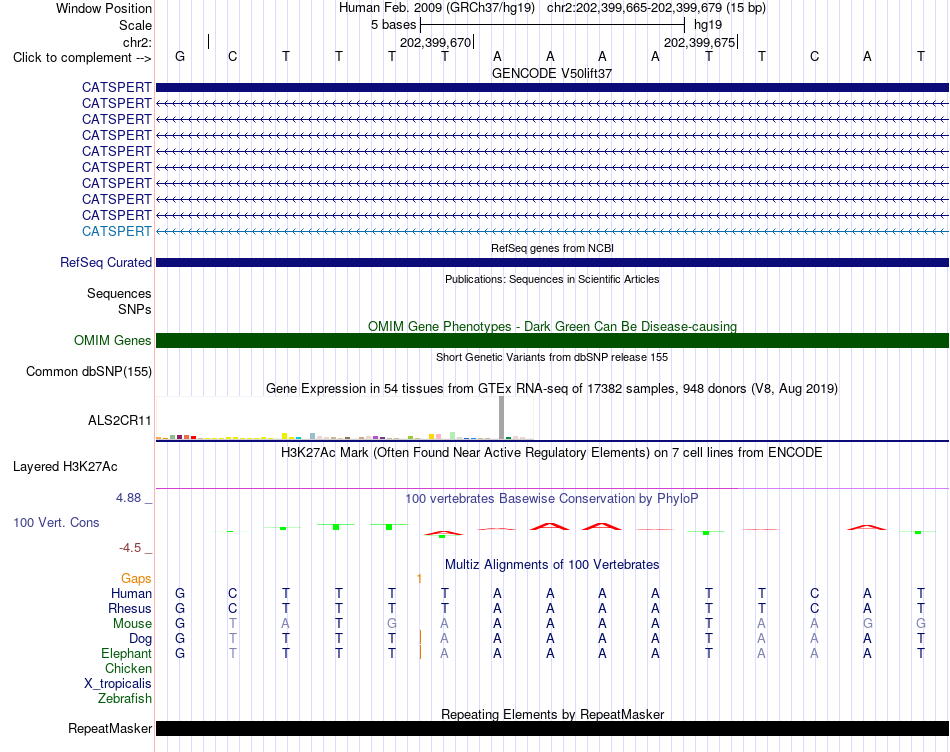This screenshot has height=752, width=950.
Task: Click the Elephant alignment row label
Action: click(126, 653)
